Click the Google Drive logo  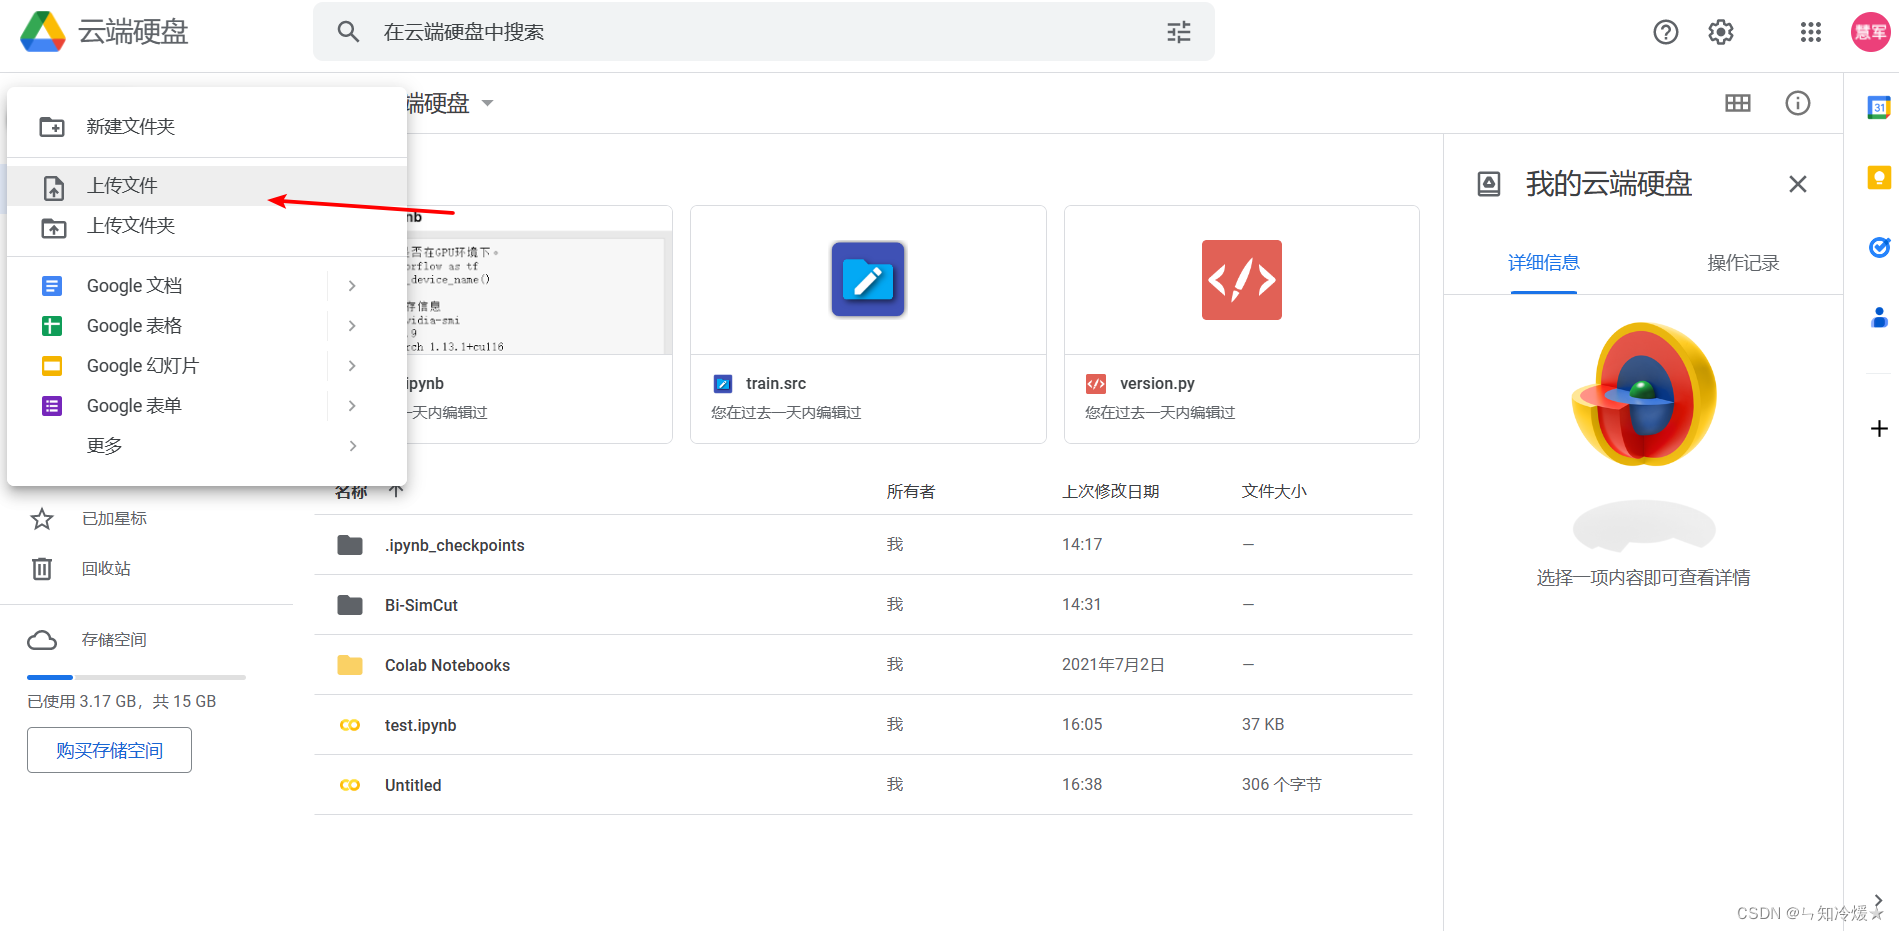pyautogui.click(x=43, y=32)
